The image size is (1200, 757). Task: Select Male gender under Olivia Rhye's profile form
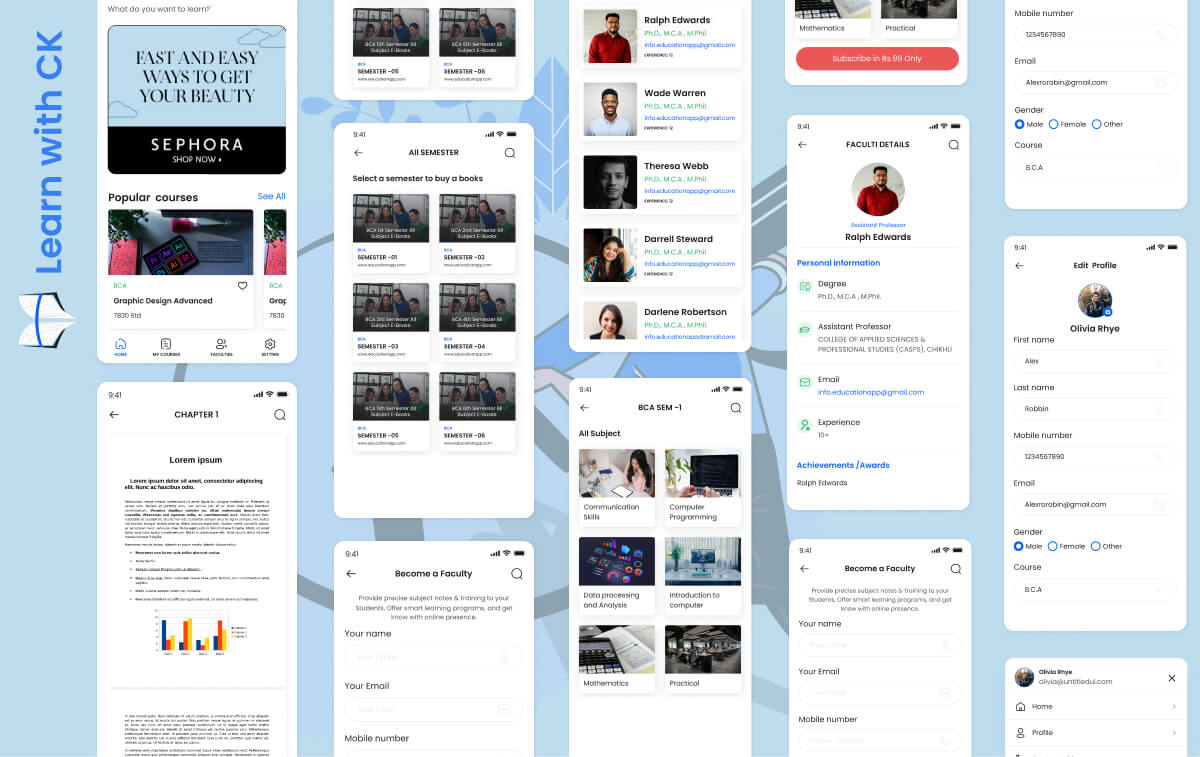point(1019,547)
